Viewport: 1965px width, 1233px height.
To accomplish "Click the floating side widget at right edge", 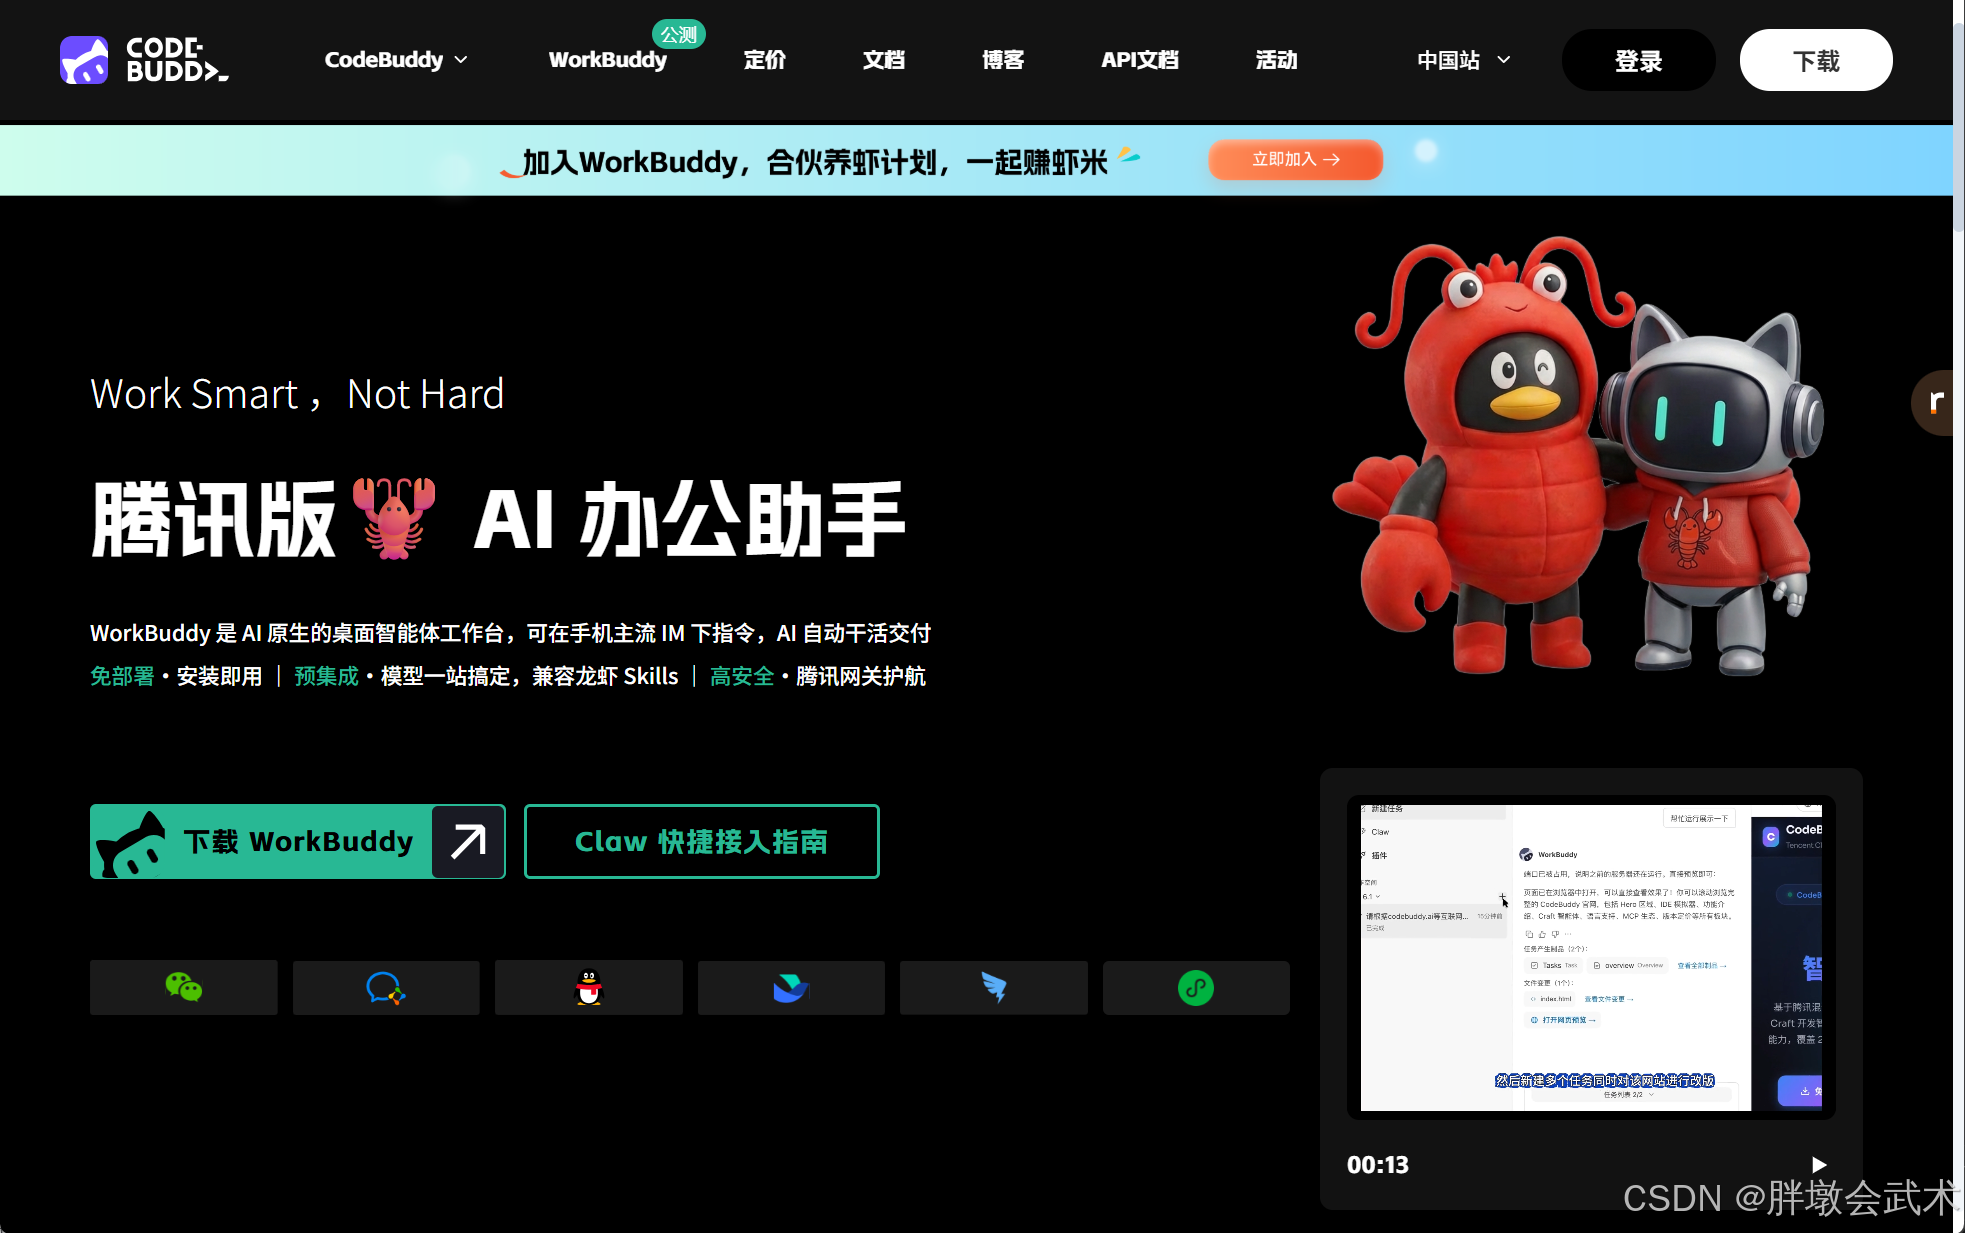I will coord(1933,402).
